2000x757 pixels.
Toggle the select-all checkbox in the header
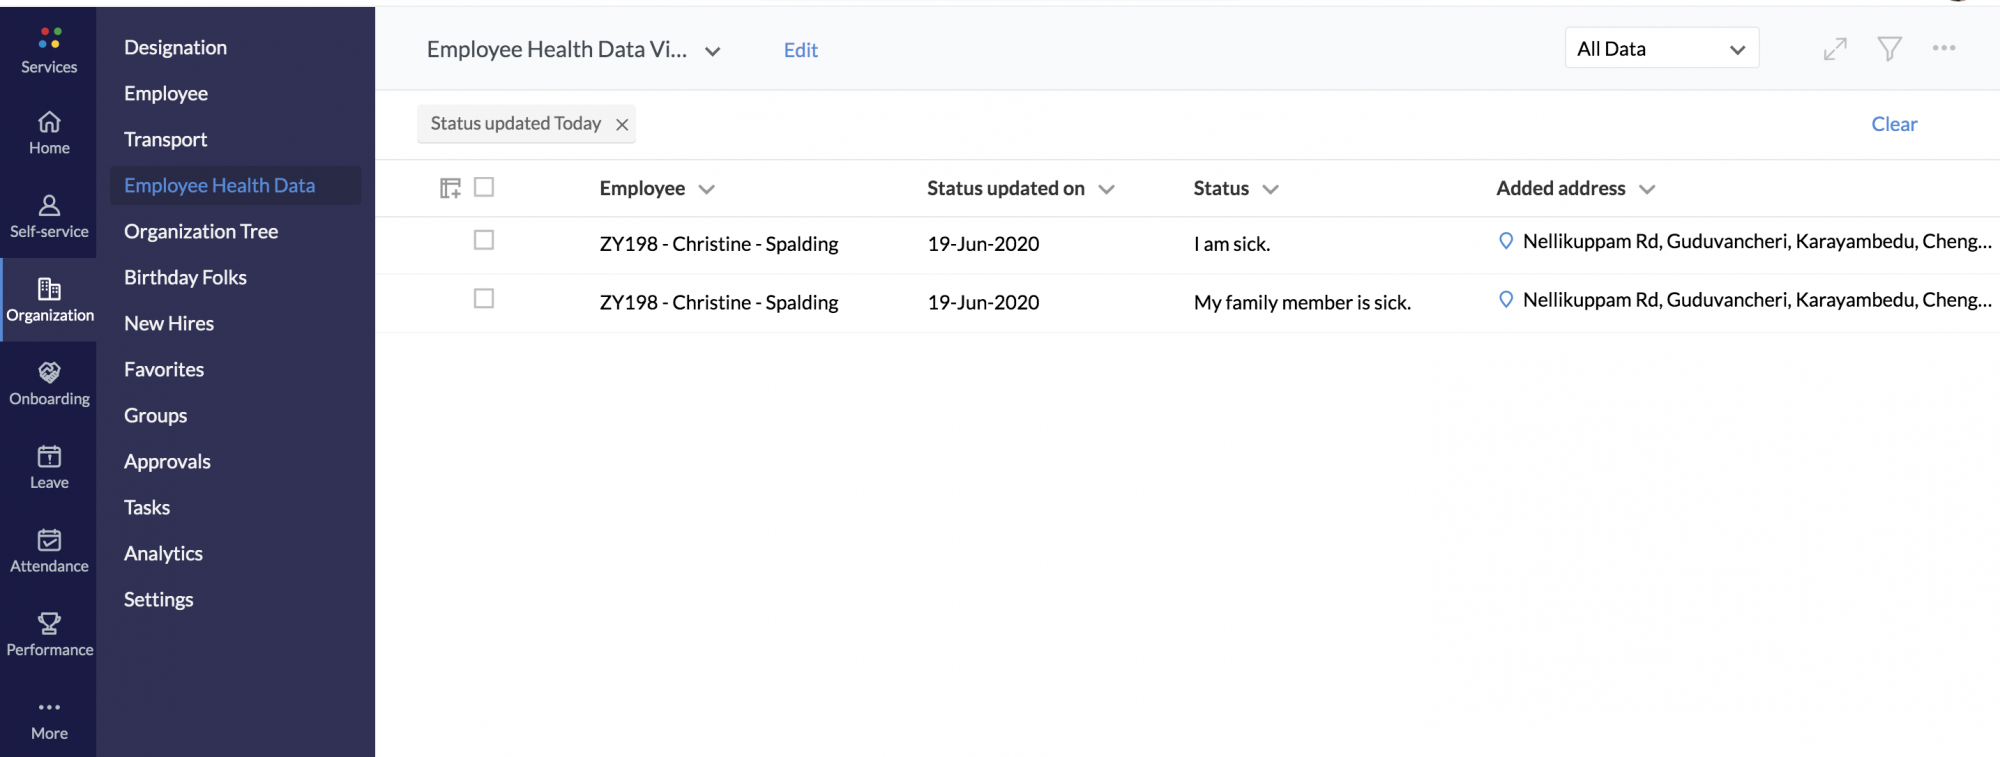[484, 187]
